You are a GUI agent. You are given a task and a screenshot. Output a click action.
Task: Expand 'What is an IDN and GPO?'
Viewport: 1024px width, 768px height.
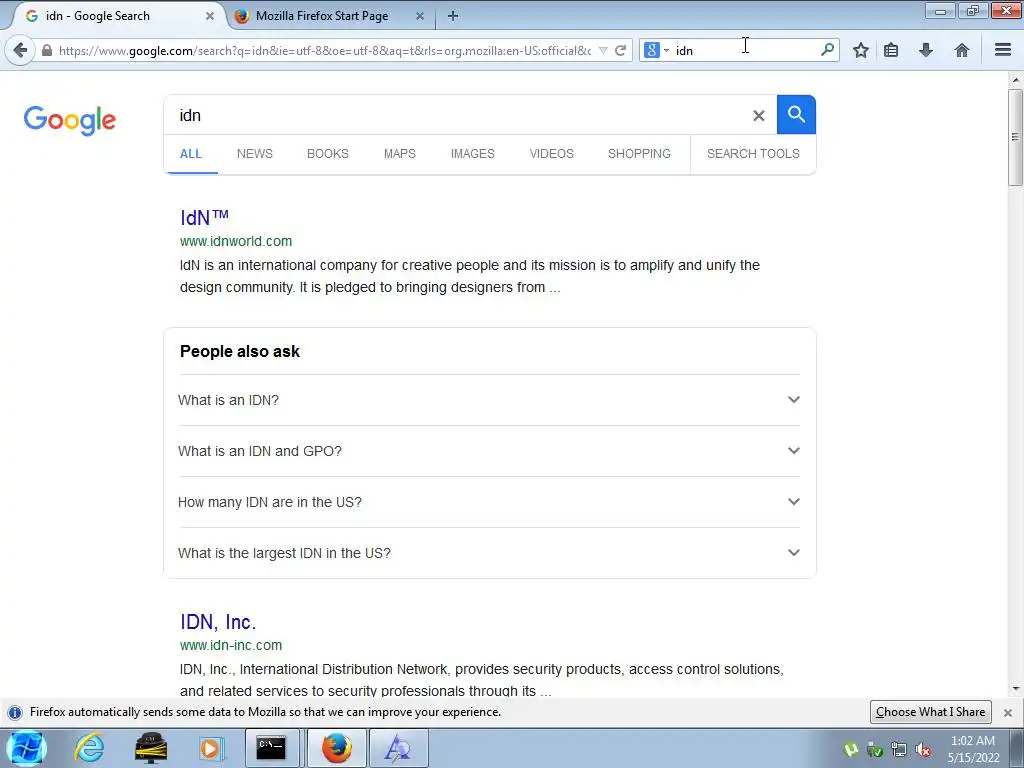(488, 451)
